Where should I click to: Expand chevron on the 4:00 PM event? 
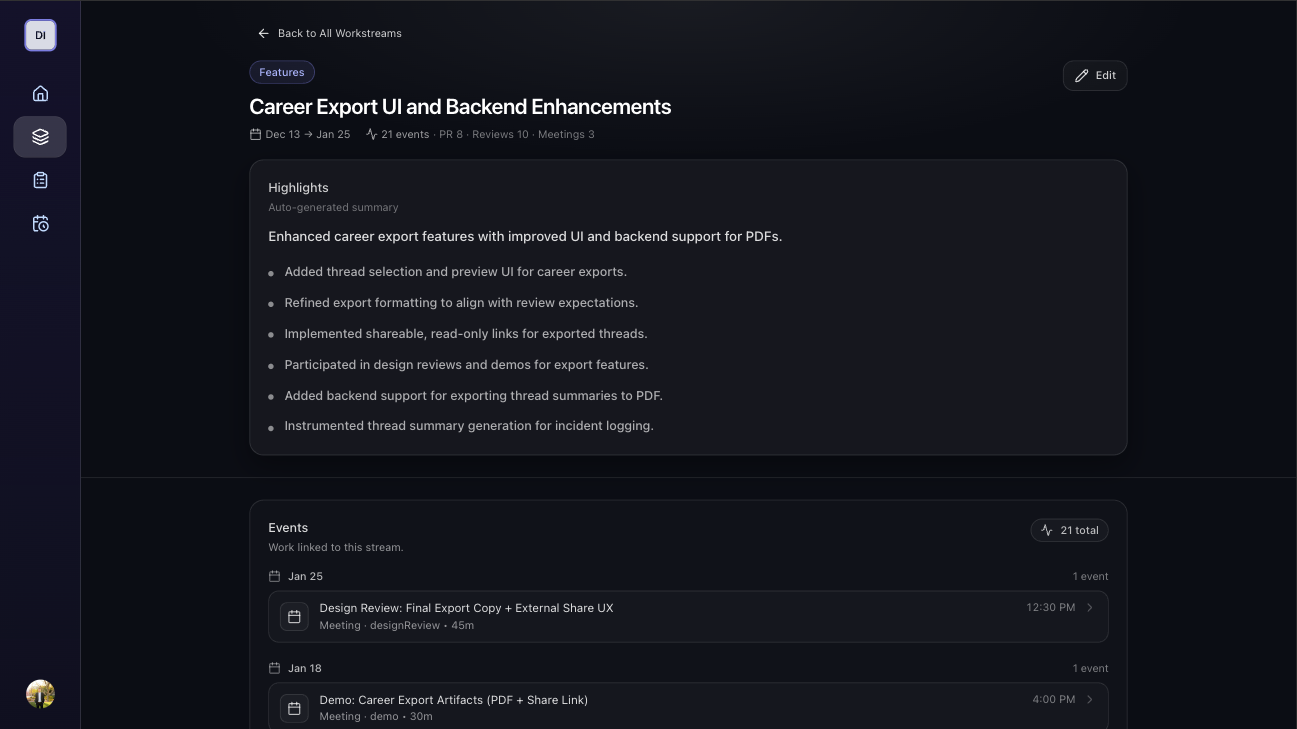[1090, 699]
